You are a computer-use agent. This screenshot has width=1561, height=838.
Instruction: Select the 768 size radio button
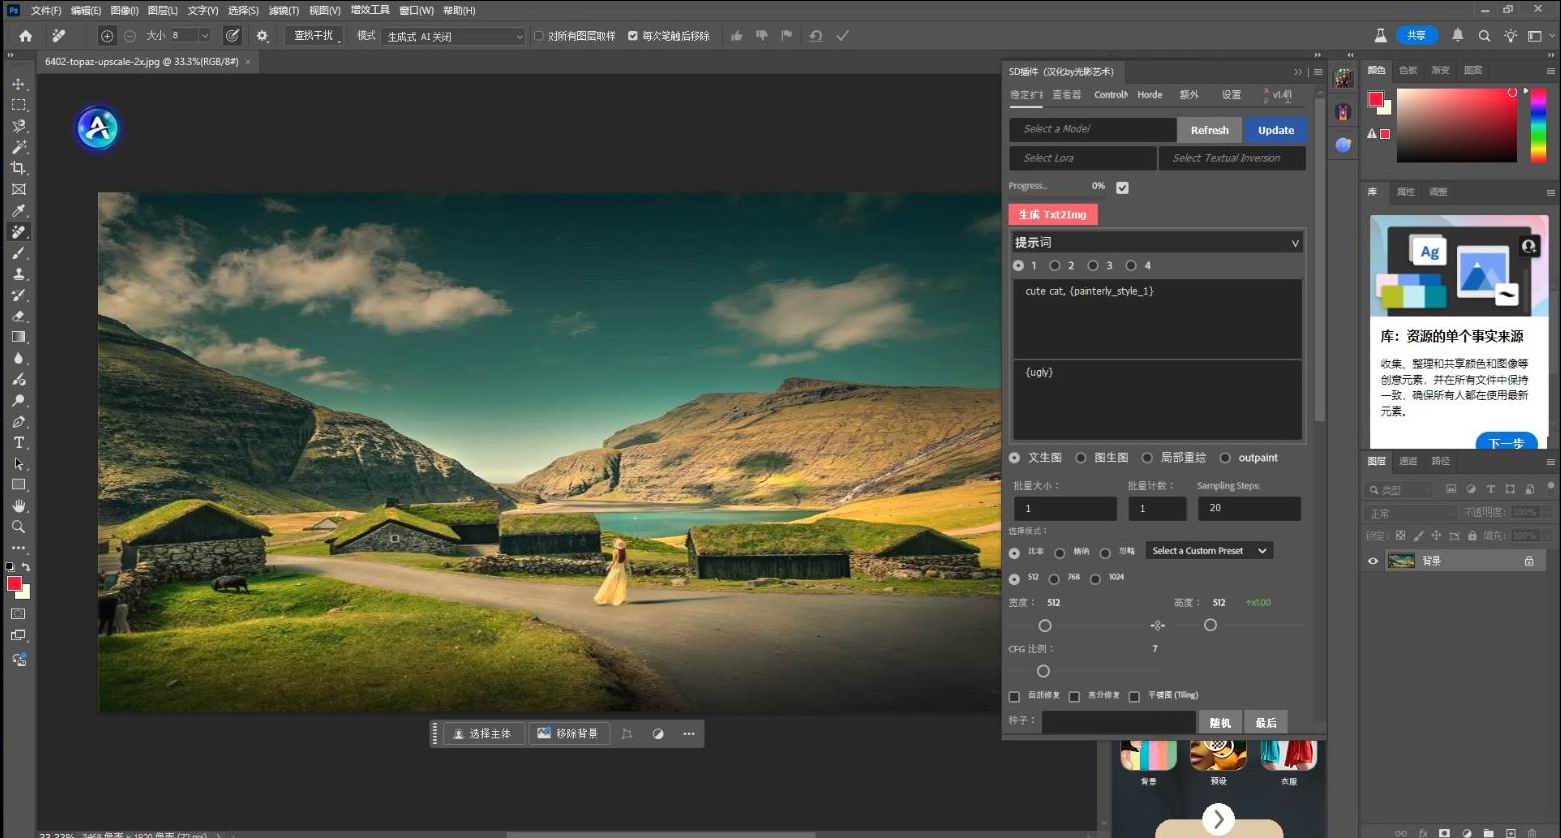tap(1054, 579)
